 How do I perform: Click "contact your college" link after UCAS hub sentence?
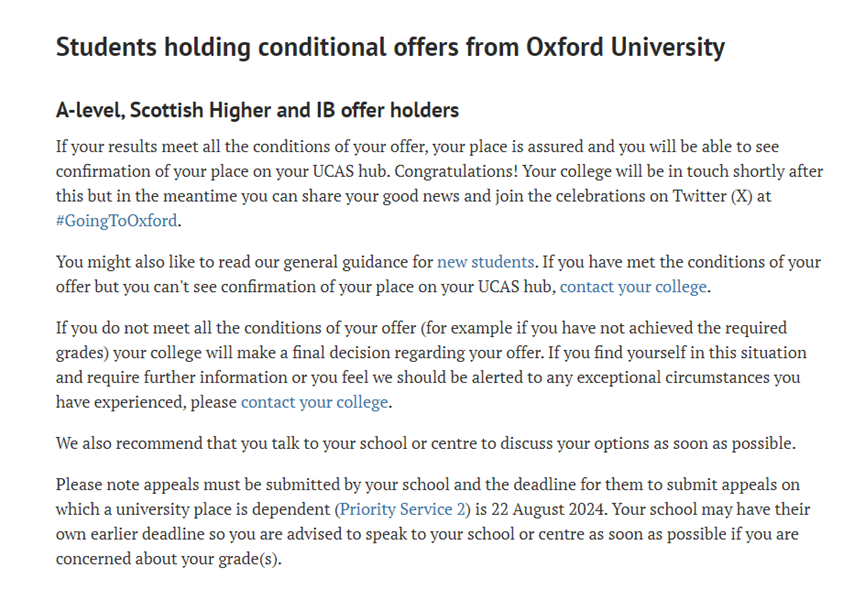(633, 287)
